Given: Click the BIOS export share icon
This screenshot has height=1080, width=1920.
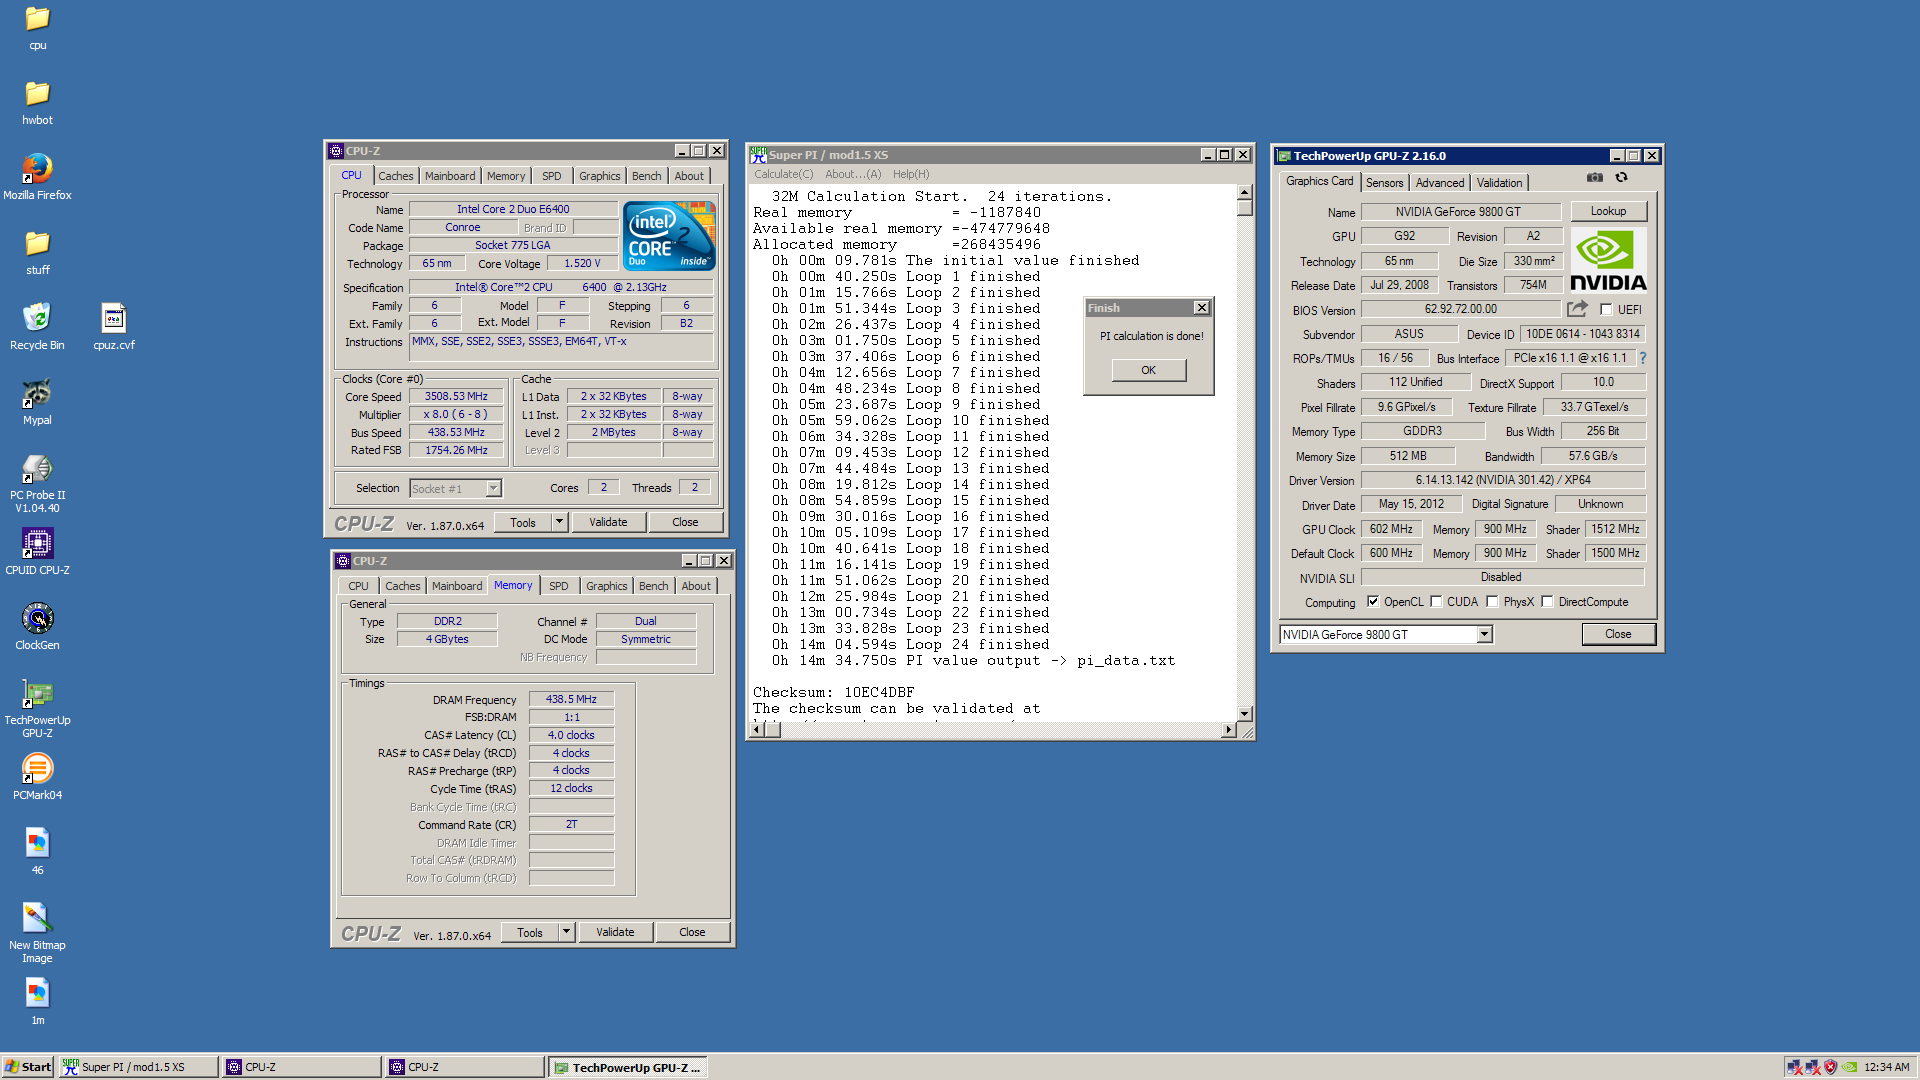Looking at the screenshot, I should [1577, 309].
